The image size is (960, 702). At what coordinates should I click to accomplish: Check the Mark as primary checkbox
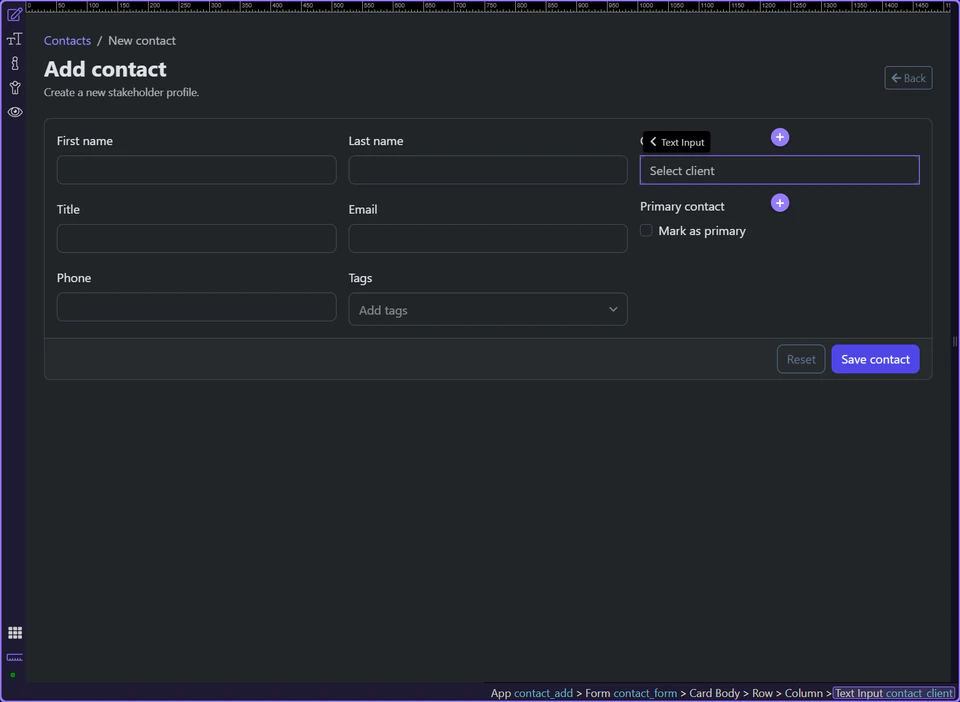coord(646,230)
